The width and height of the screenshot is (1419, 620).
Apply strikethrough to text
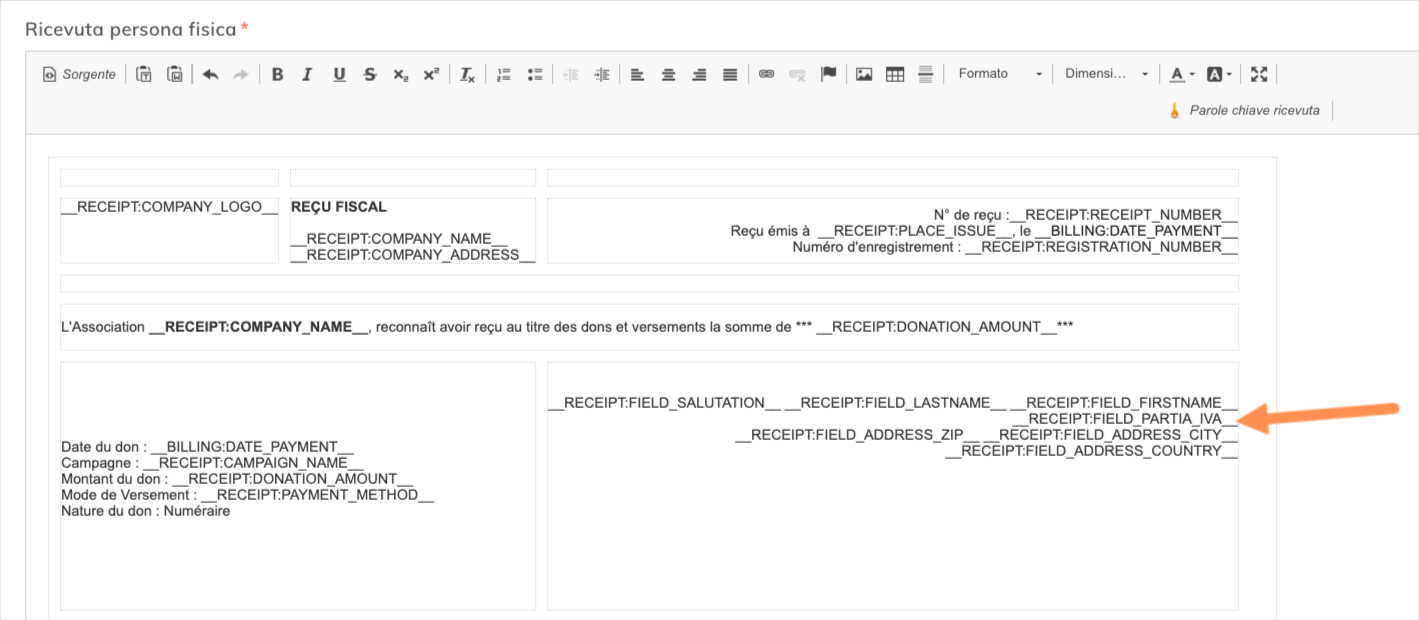370,74
